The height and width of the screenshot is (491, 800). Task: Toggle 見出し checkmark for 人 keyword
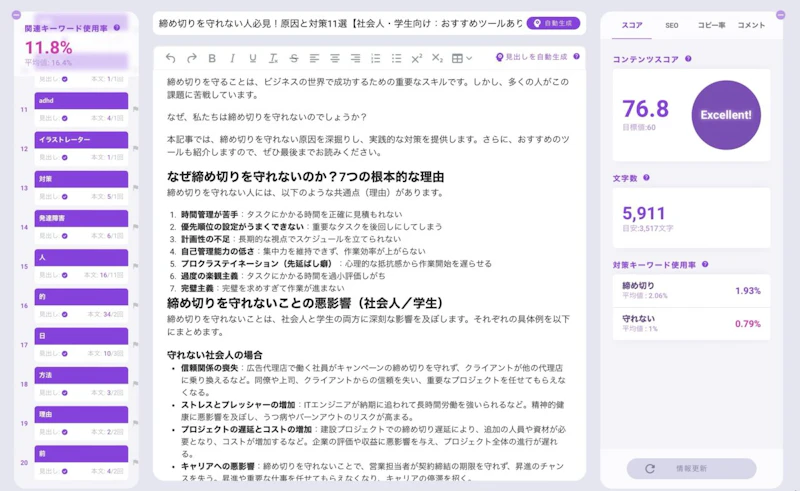coord(65,276)
